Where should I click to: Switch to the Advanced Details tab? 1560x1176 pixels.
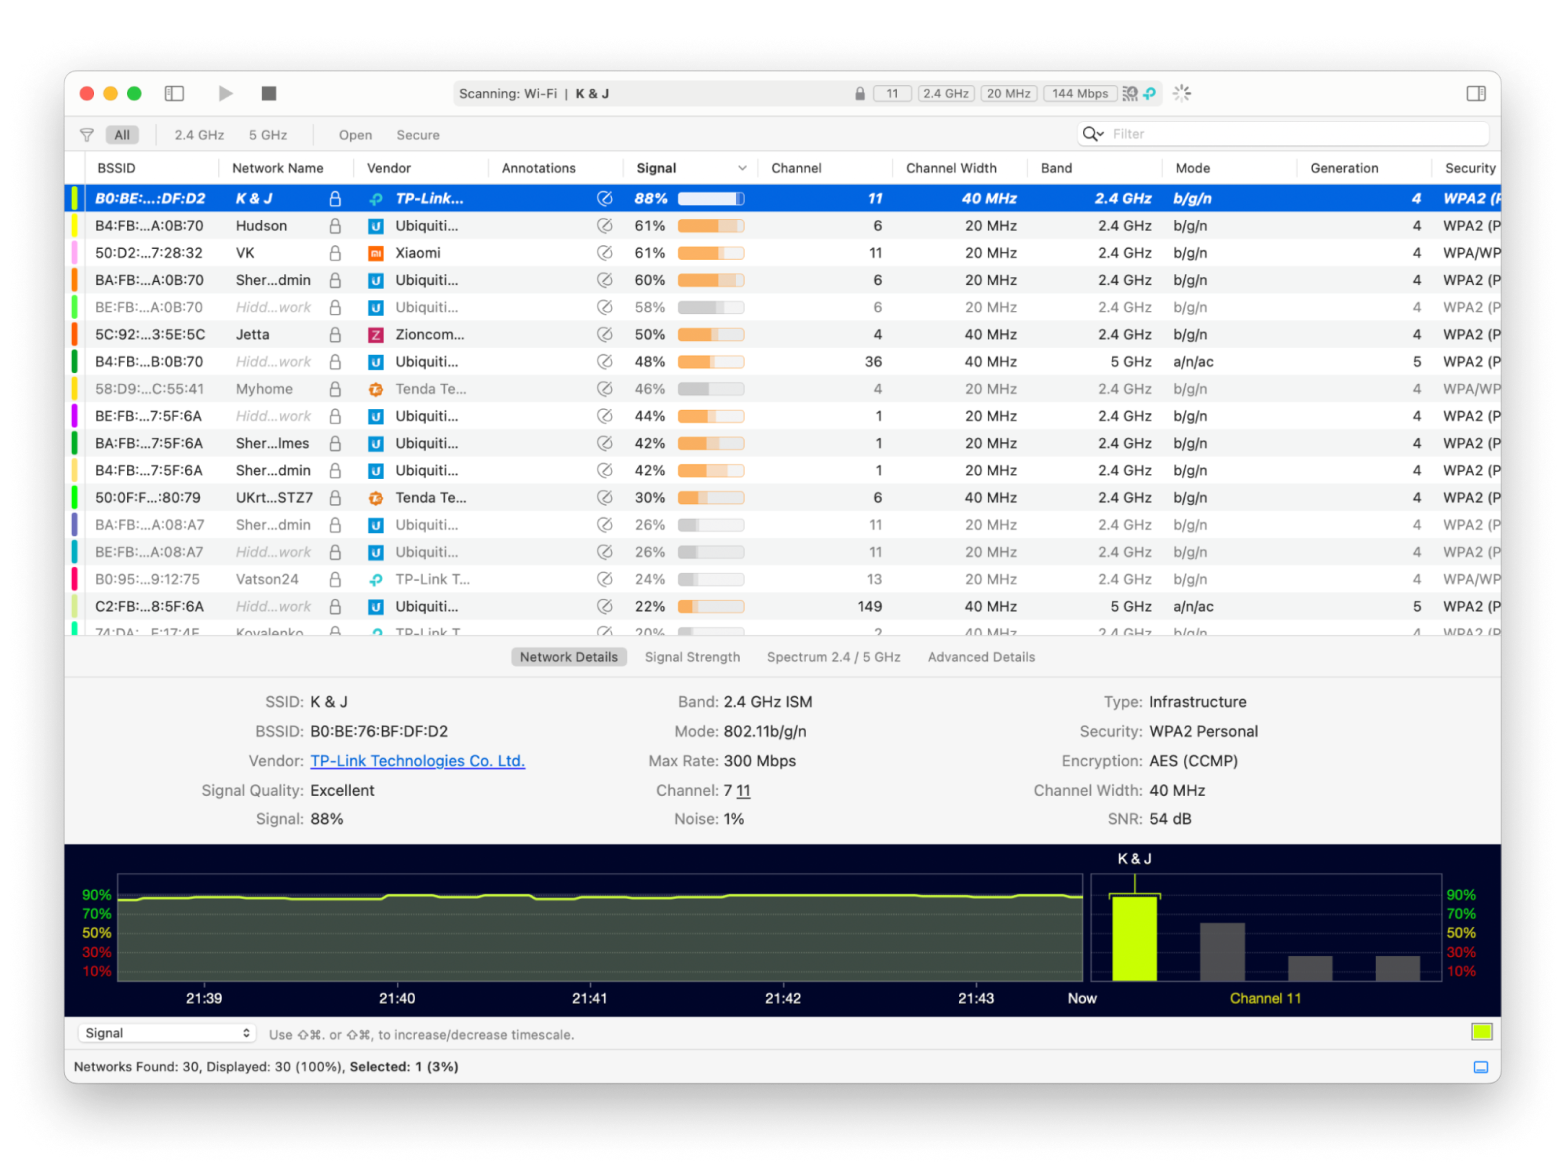981,657
